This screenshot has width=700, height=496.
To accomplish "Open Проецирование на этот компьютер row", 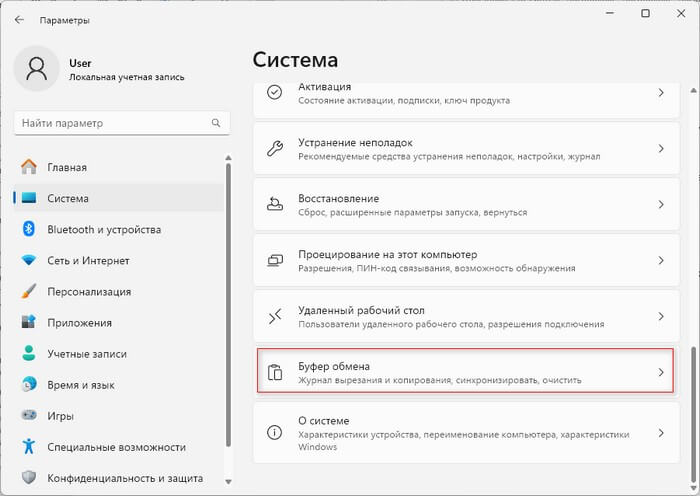I will pyautogui.click(x=466, y=260).
